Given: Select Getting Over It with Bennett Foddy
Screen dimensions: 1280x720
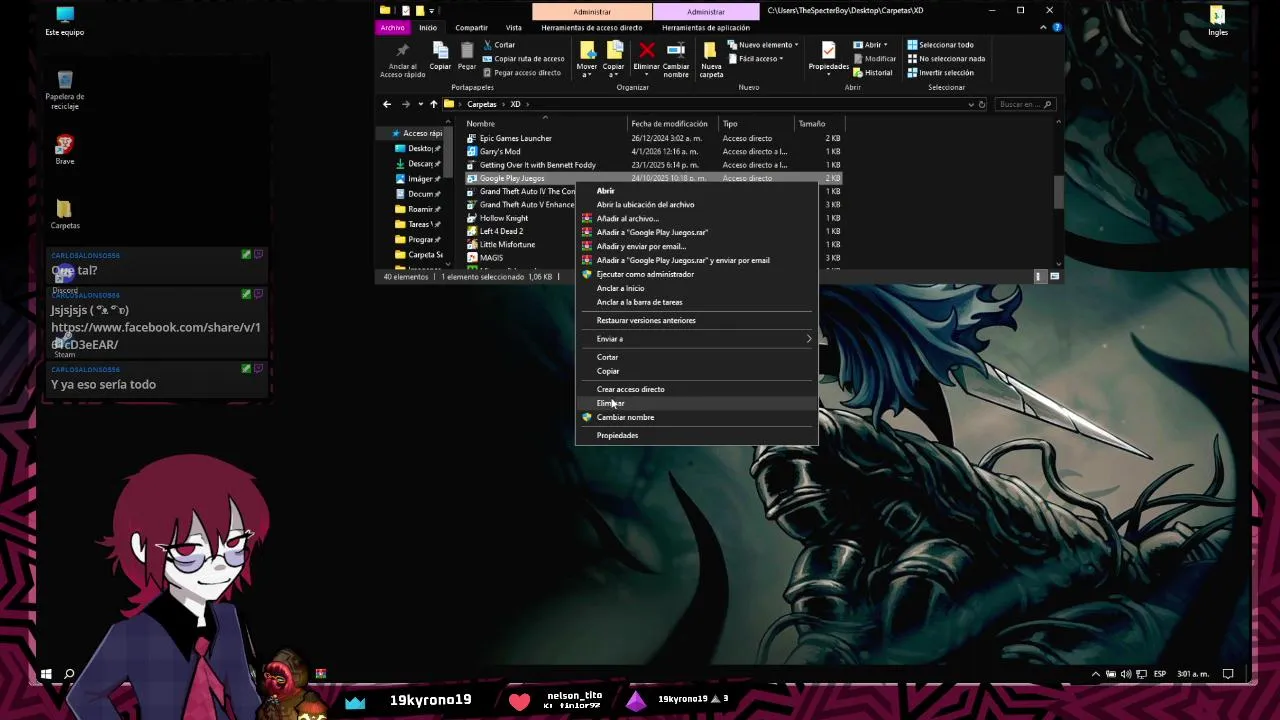Looking at the screenshot, I should coord(538,165).
